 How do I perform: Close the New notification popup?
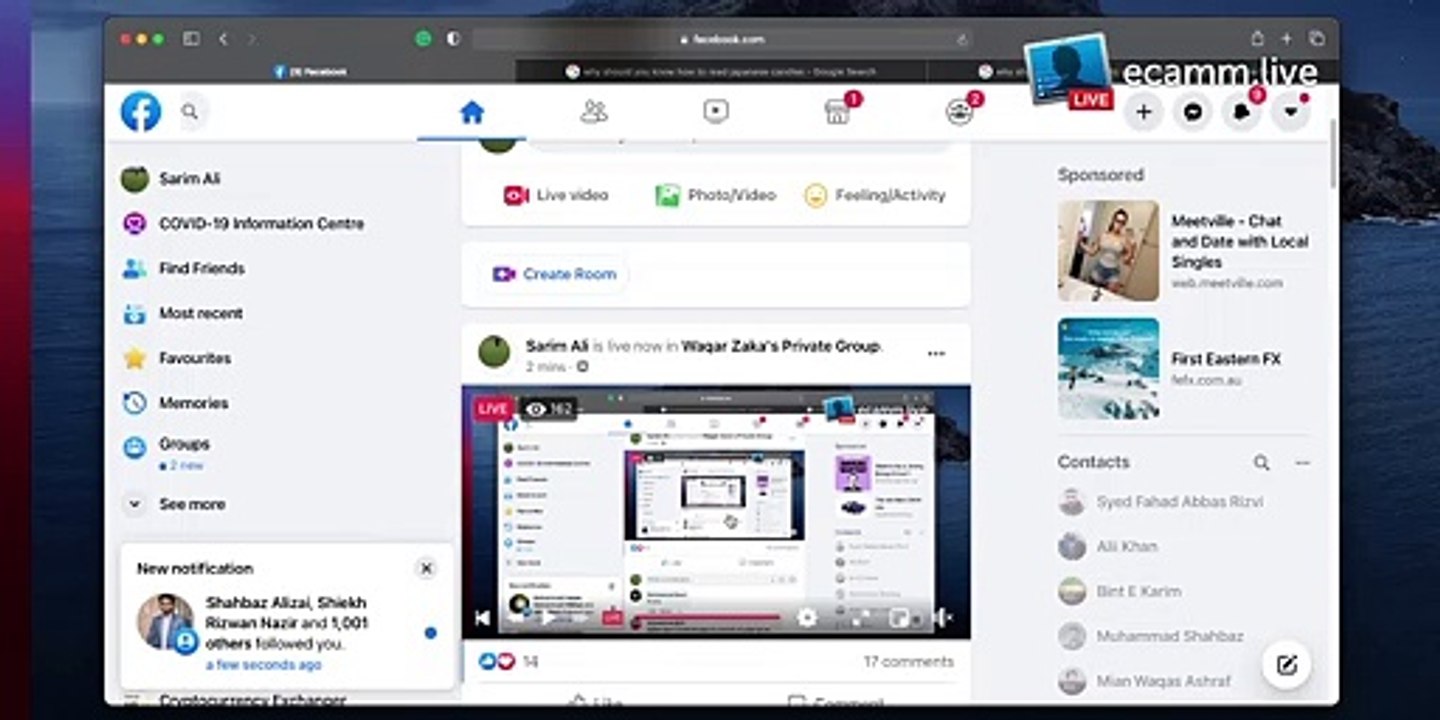coord(426,568)
